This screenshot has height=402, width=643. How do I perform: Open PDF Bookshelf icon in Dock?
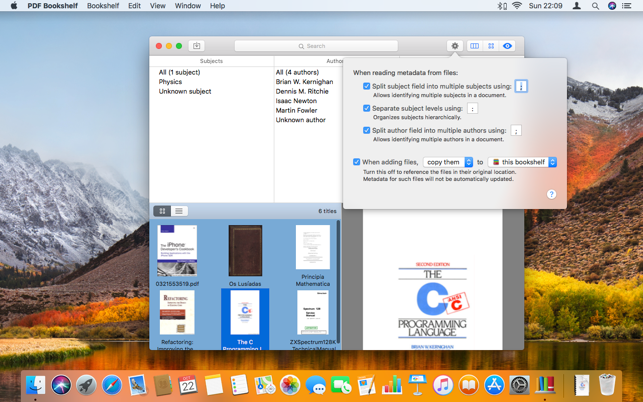pyautogui.click(x=545, y=386)
